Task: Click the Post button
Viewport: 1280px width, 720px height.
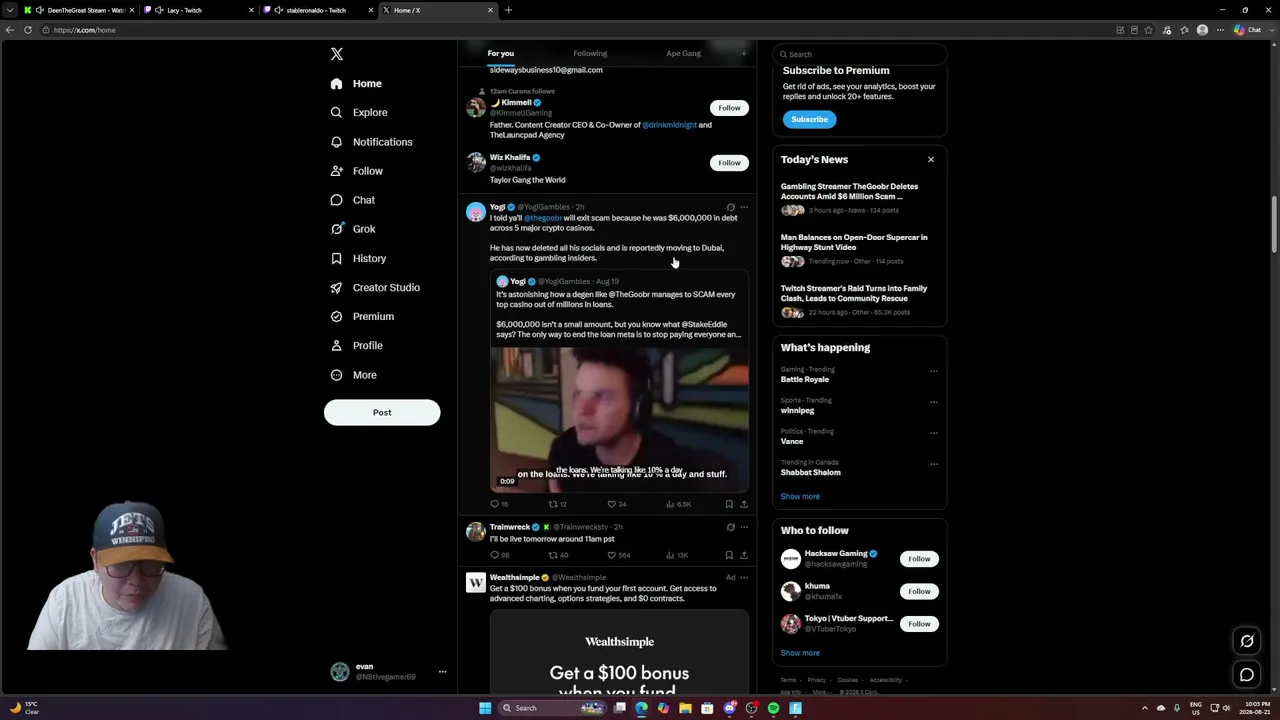Action: tap(382, 412)
